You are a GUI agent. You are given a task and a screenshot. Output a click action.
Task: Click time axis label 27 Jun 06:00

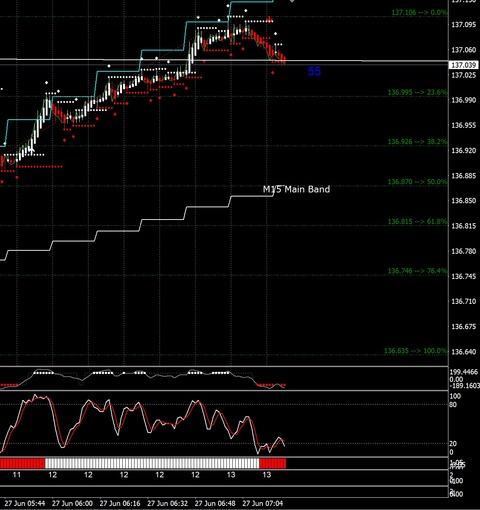click(x=72, y=503)
